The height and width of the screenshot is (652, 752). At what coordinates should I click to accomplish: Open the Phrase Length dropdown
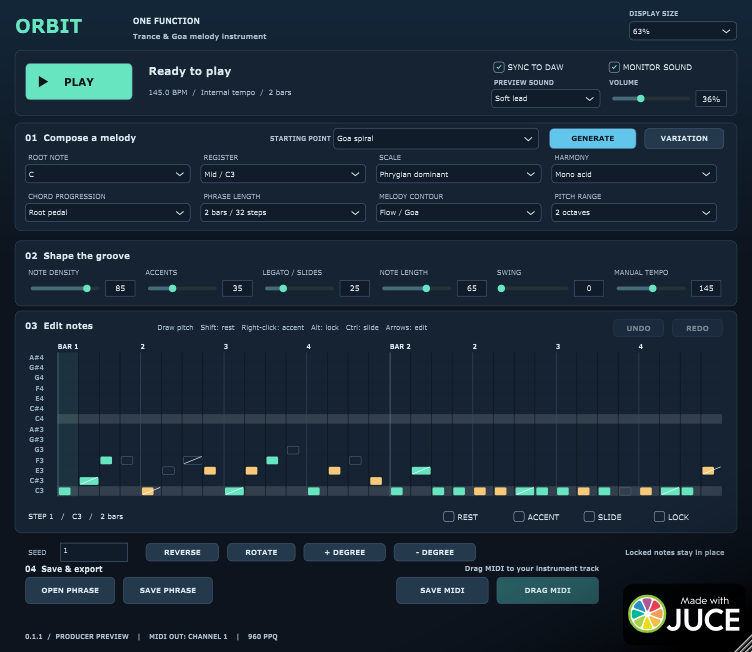pos(283,213)
